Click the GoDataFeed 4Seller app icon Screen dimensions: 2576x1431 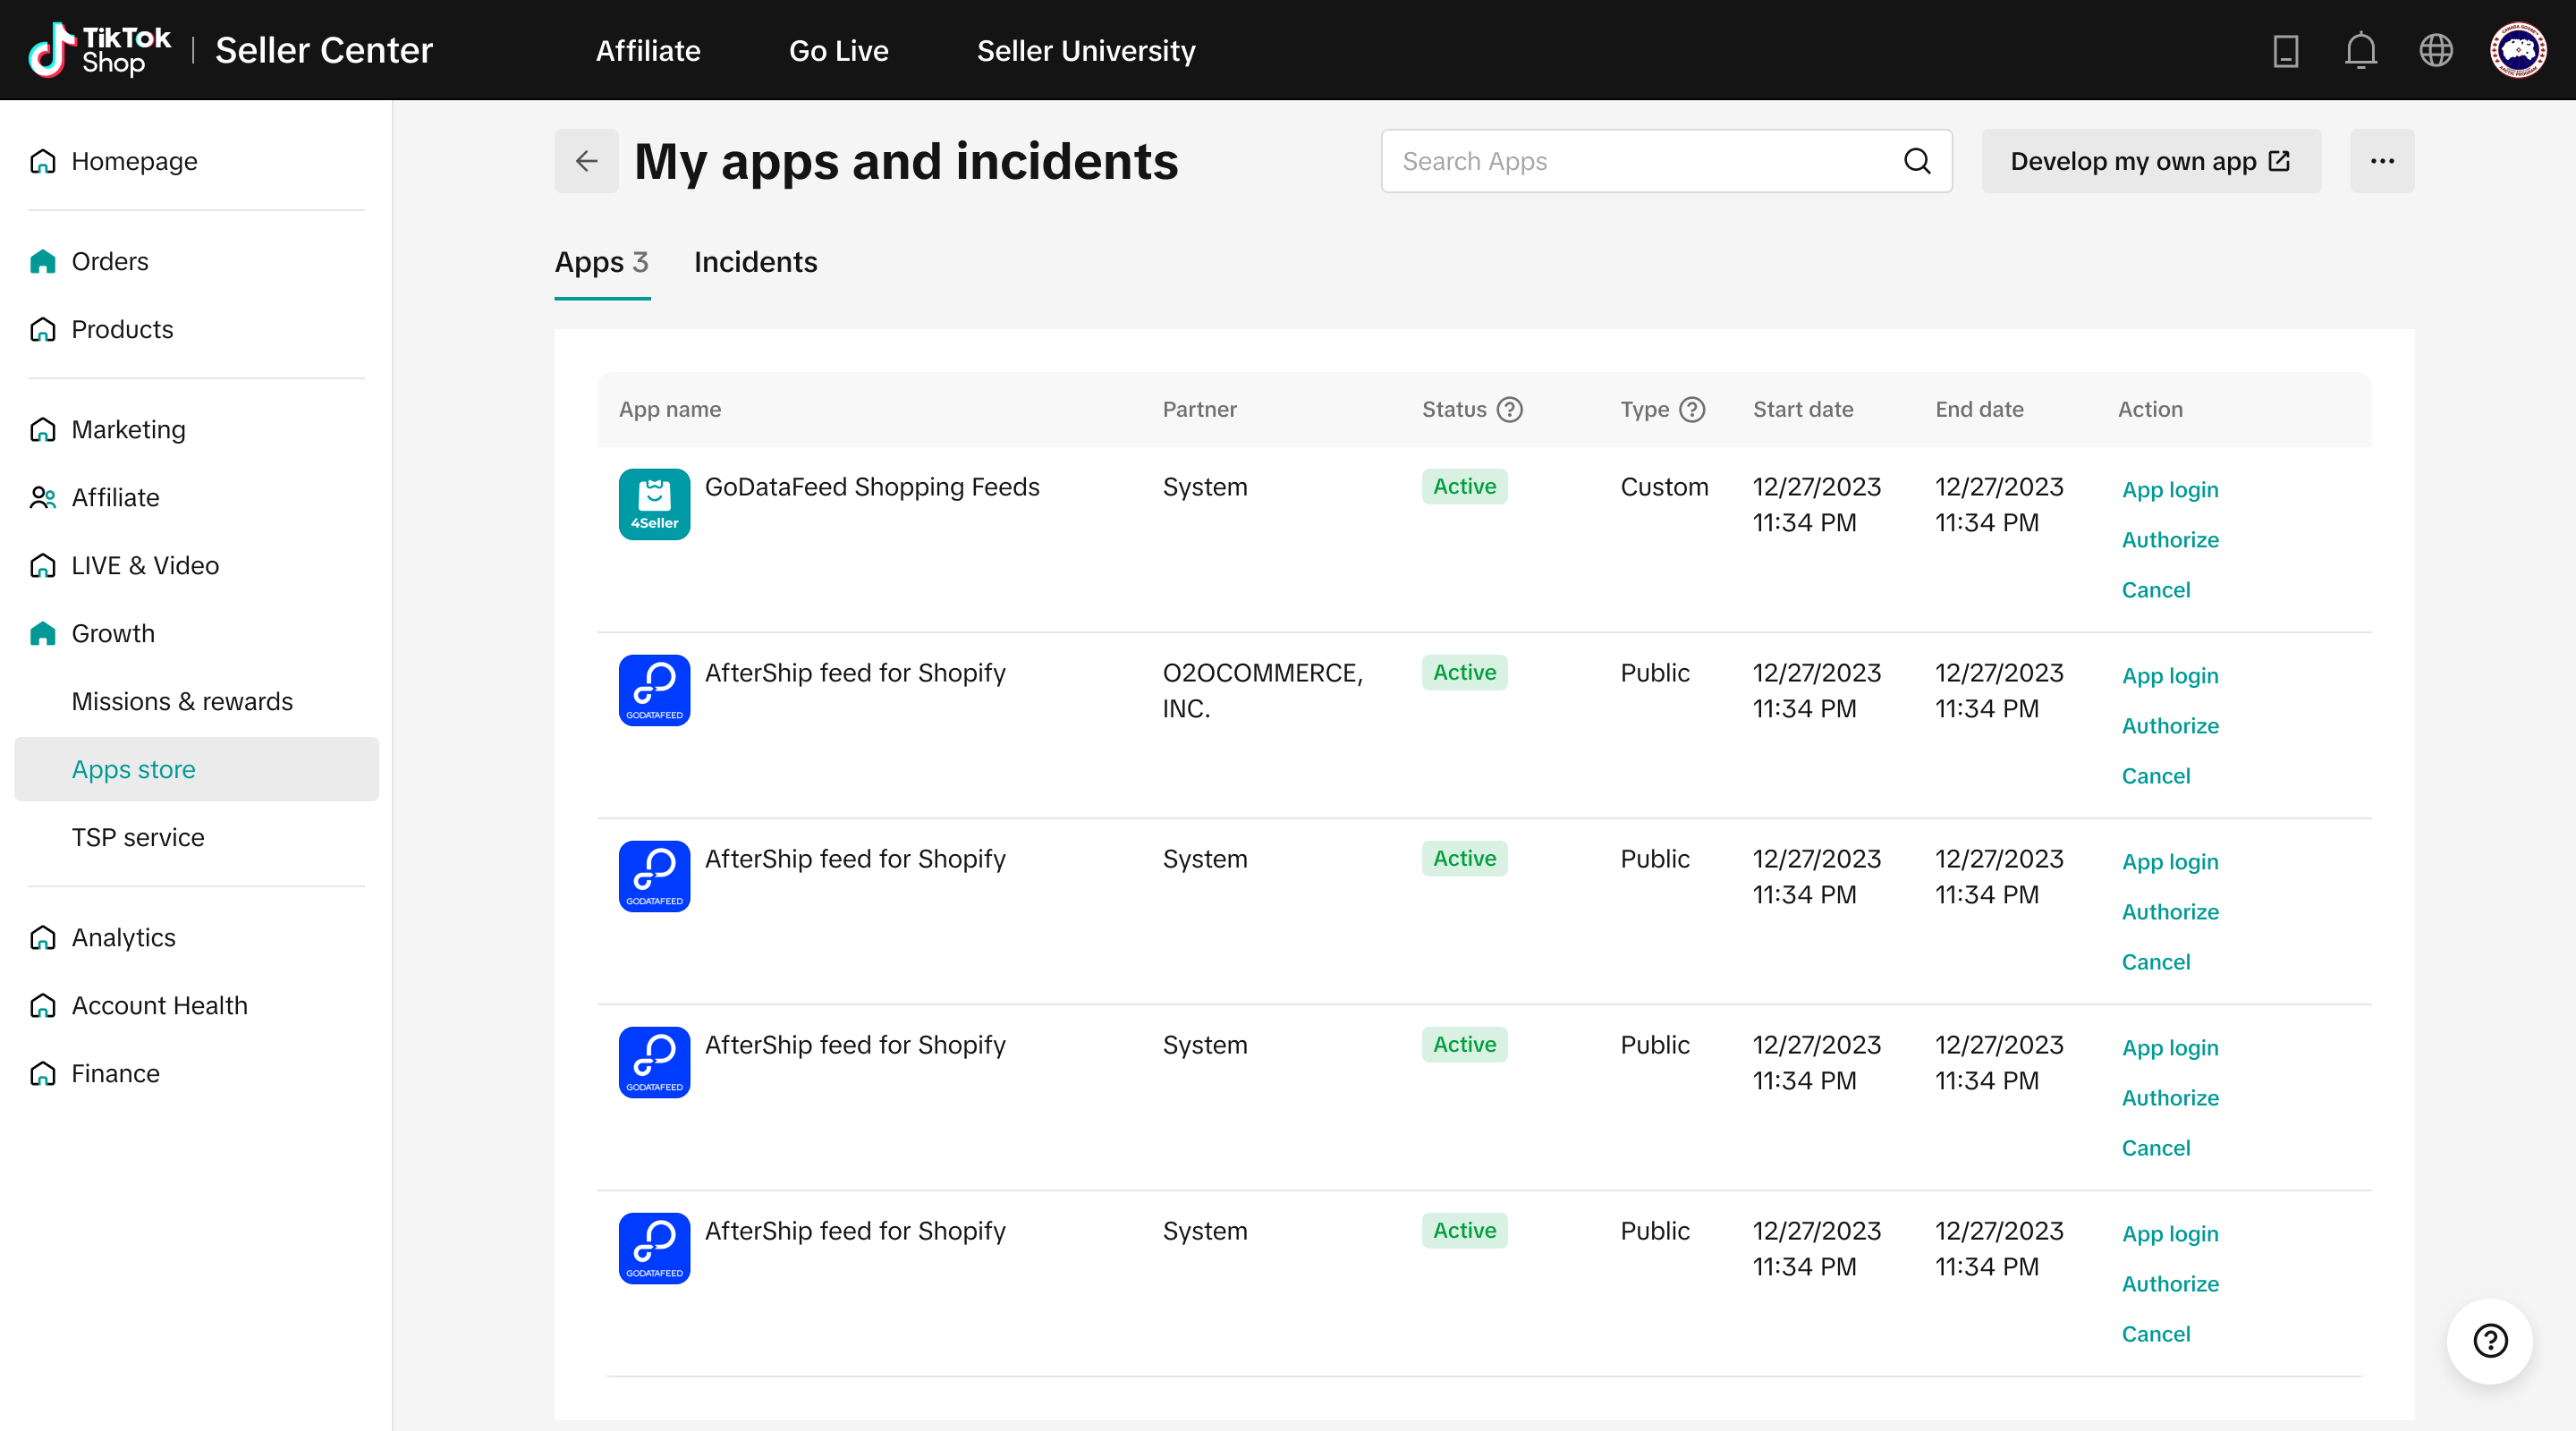(654, 504)
